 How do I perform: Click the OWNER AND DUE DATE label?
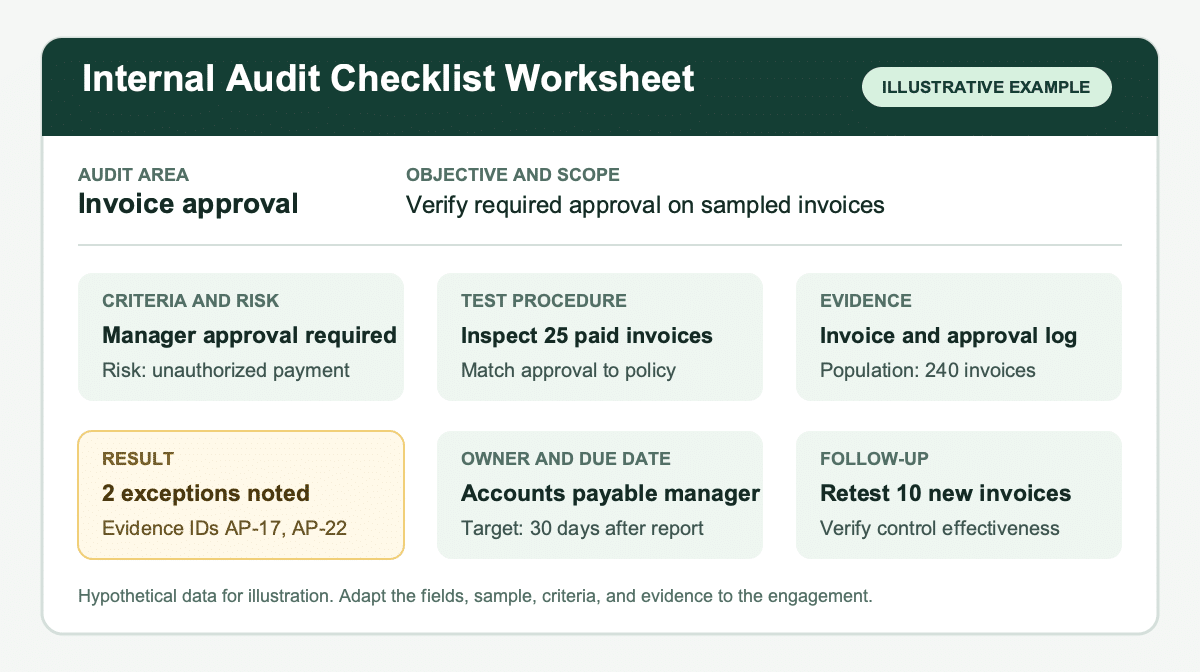[x=566, y=459]
